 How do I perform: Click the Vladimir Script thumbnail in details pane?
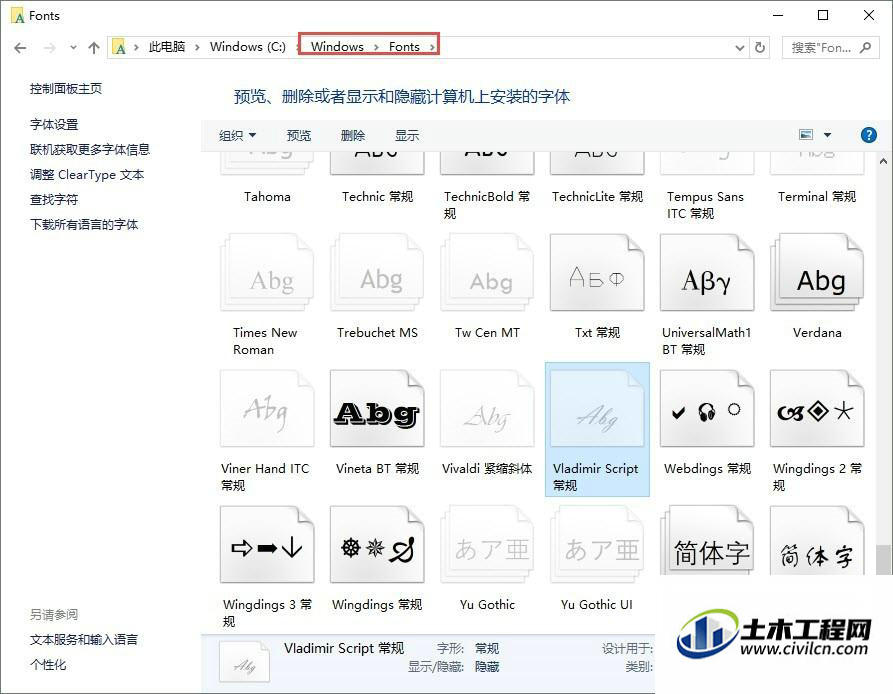(244, 662)
